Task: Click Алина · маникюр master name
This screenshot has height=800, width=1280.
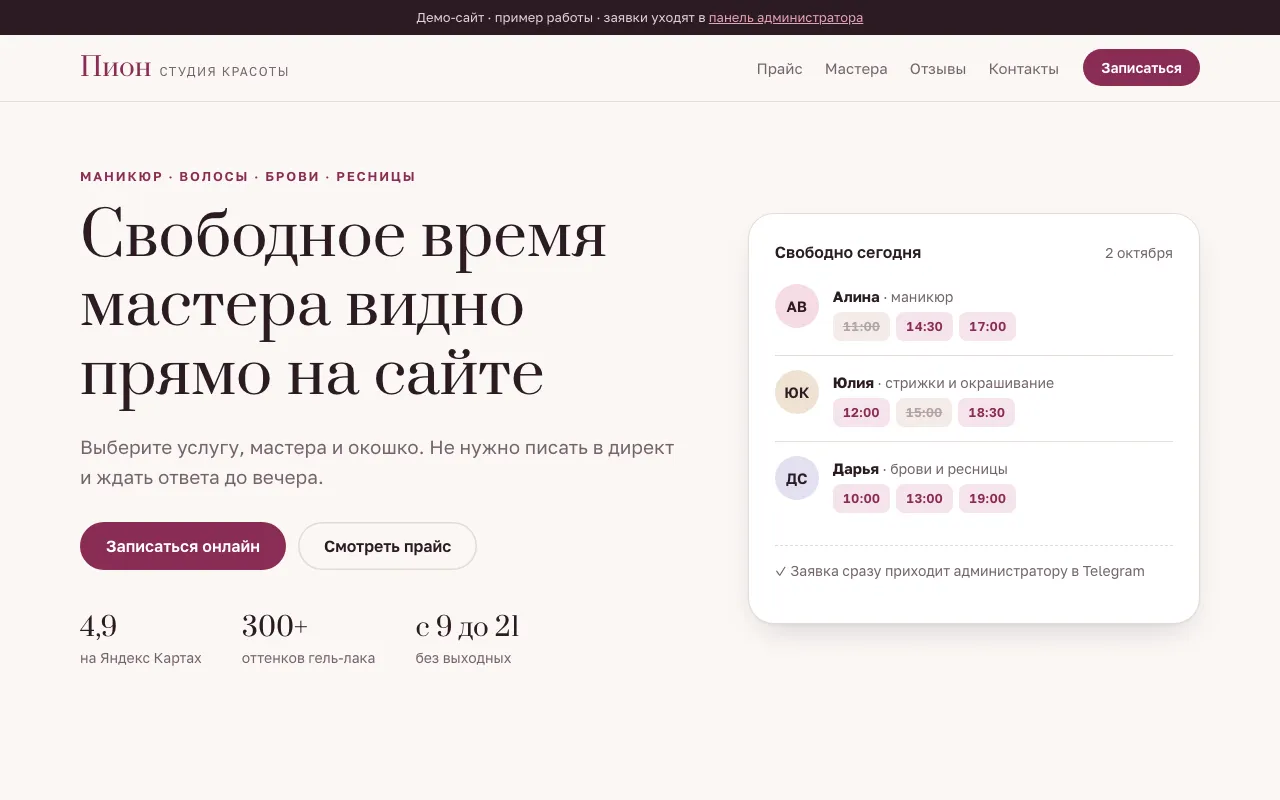Action: coord(893,297)
